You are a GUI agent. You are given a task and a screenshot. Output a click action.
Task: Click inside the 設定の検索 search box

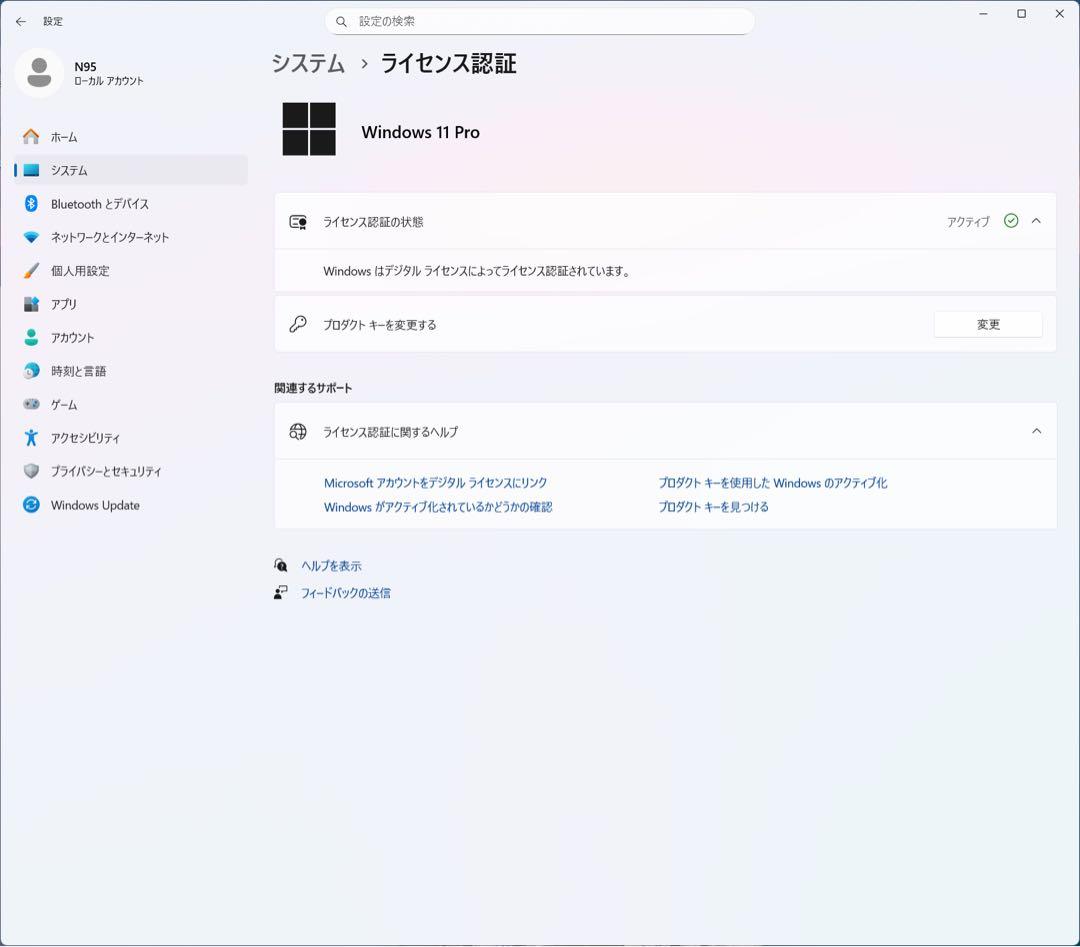540,21
